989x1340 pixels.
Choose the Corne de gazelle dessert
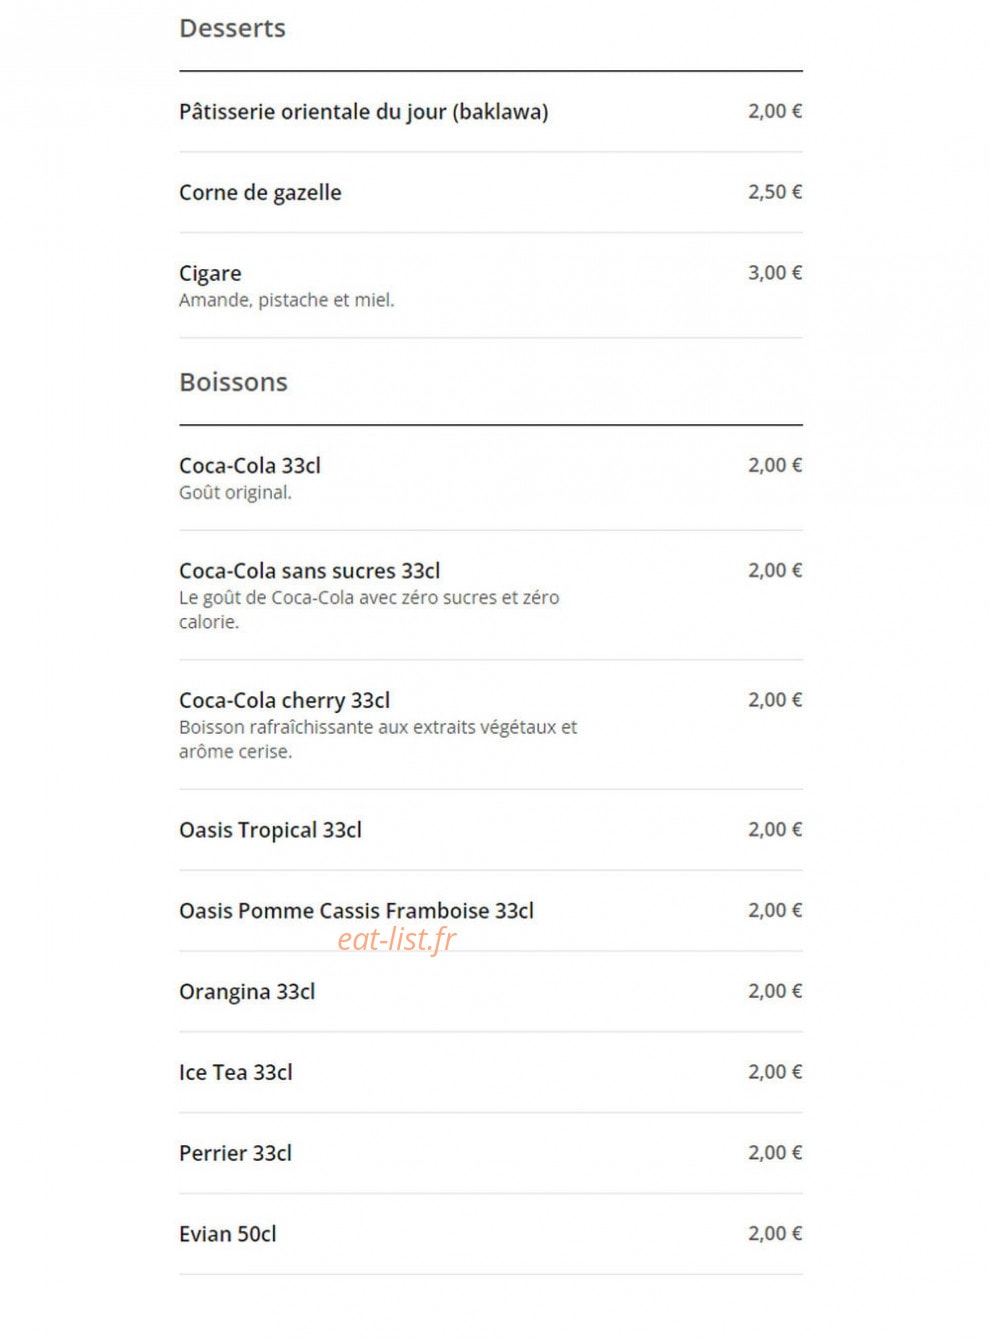tap(490, 193)
